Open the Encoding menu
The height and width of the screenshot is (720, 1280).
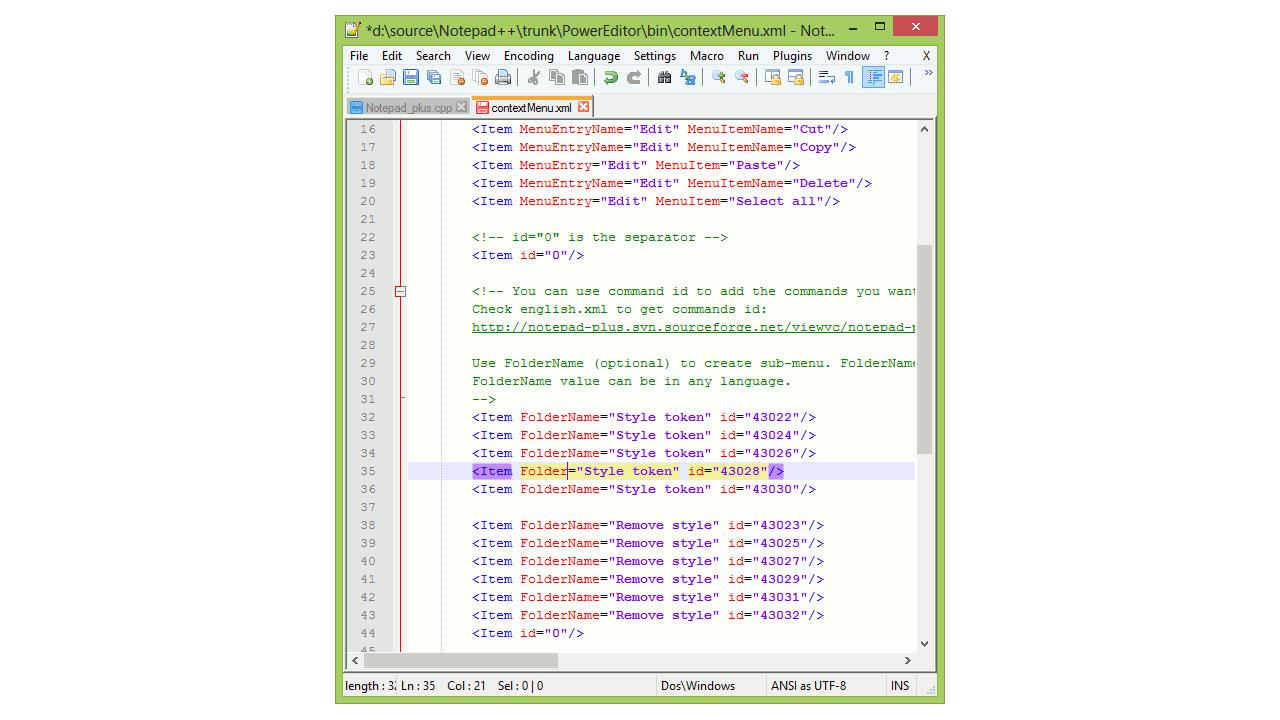coord(528,56)
